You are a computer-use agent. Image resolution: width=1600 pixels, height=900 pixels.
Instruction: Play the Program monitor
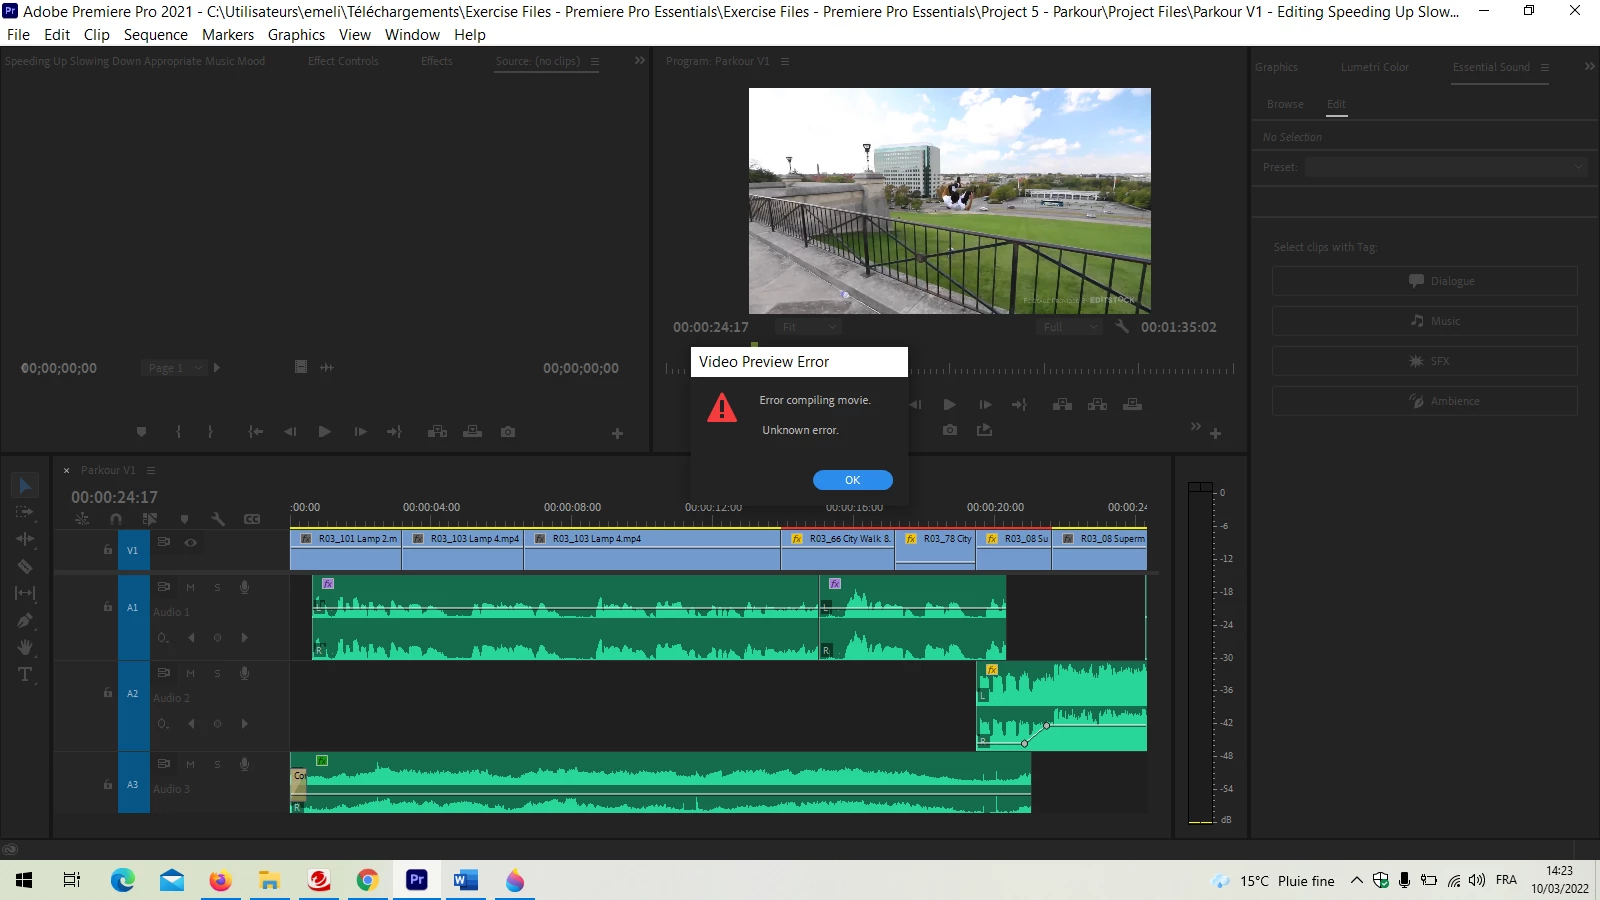click(950, 405)
